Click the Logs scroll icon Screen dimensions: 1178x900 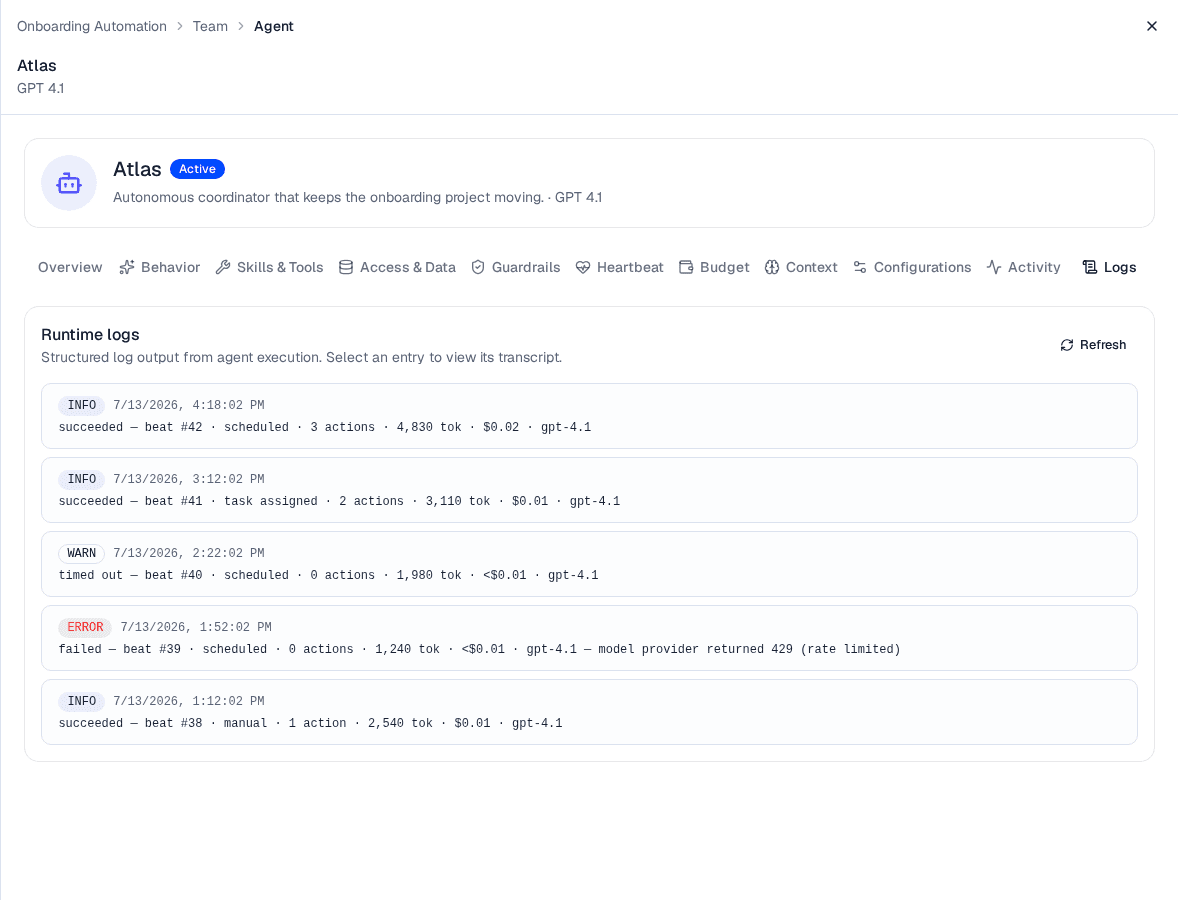point(1089,267)
